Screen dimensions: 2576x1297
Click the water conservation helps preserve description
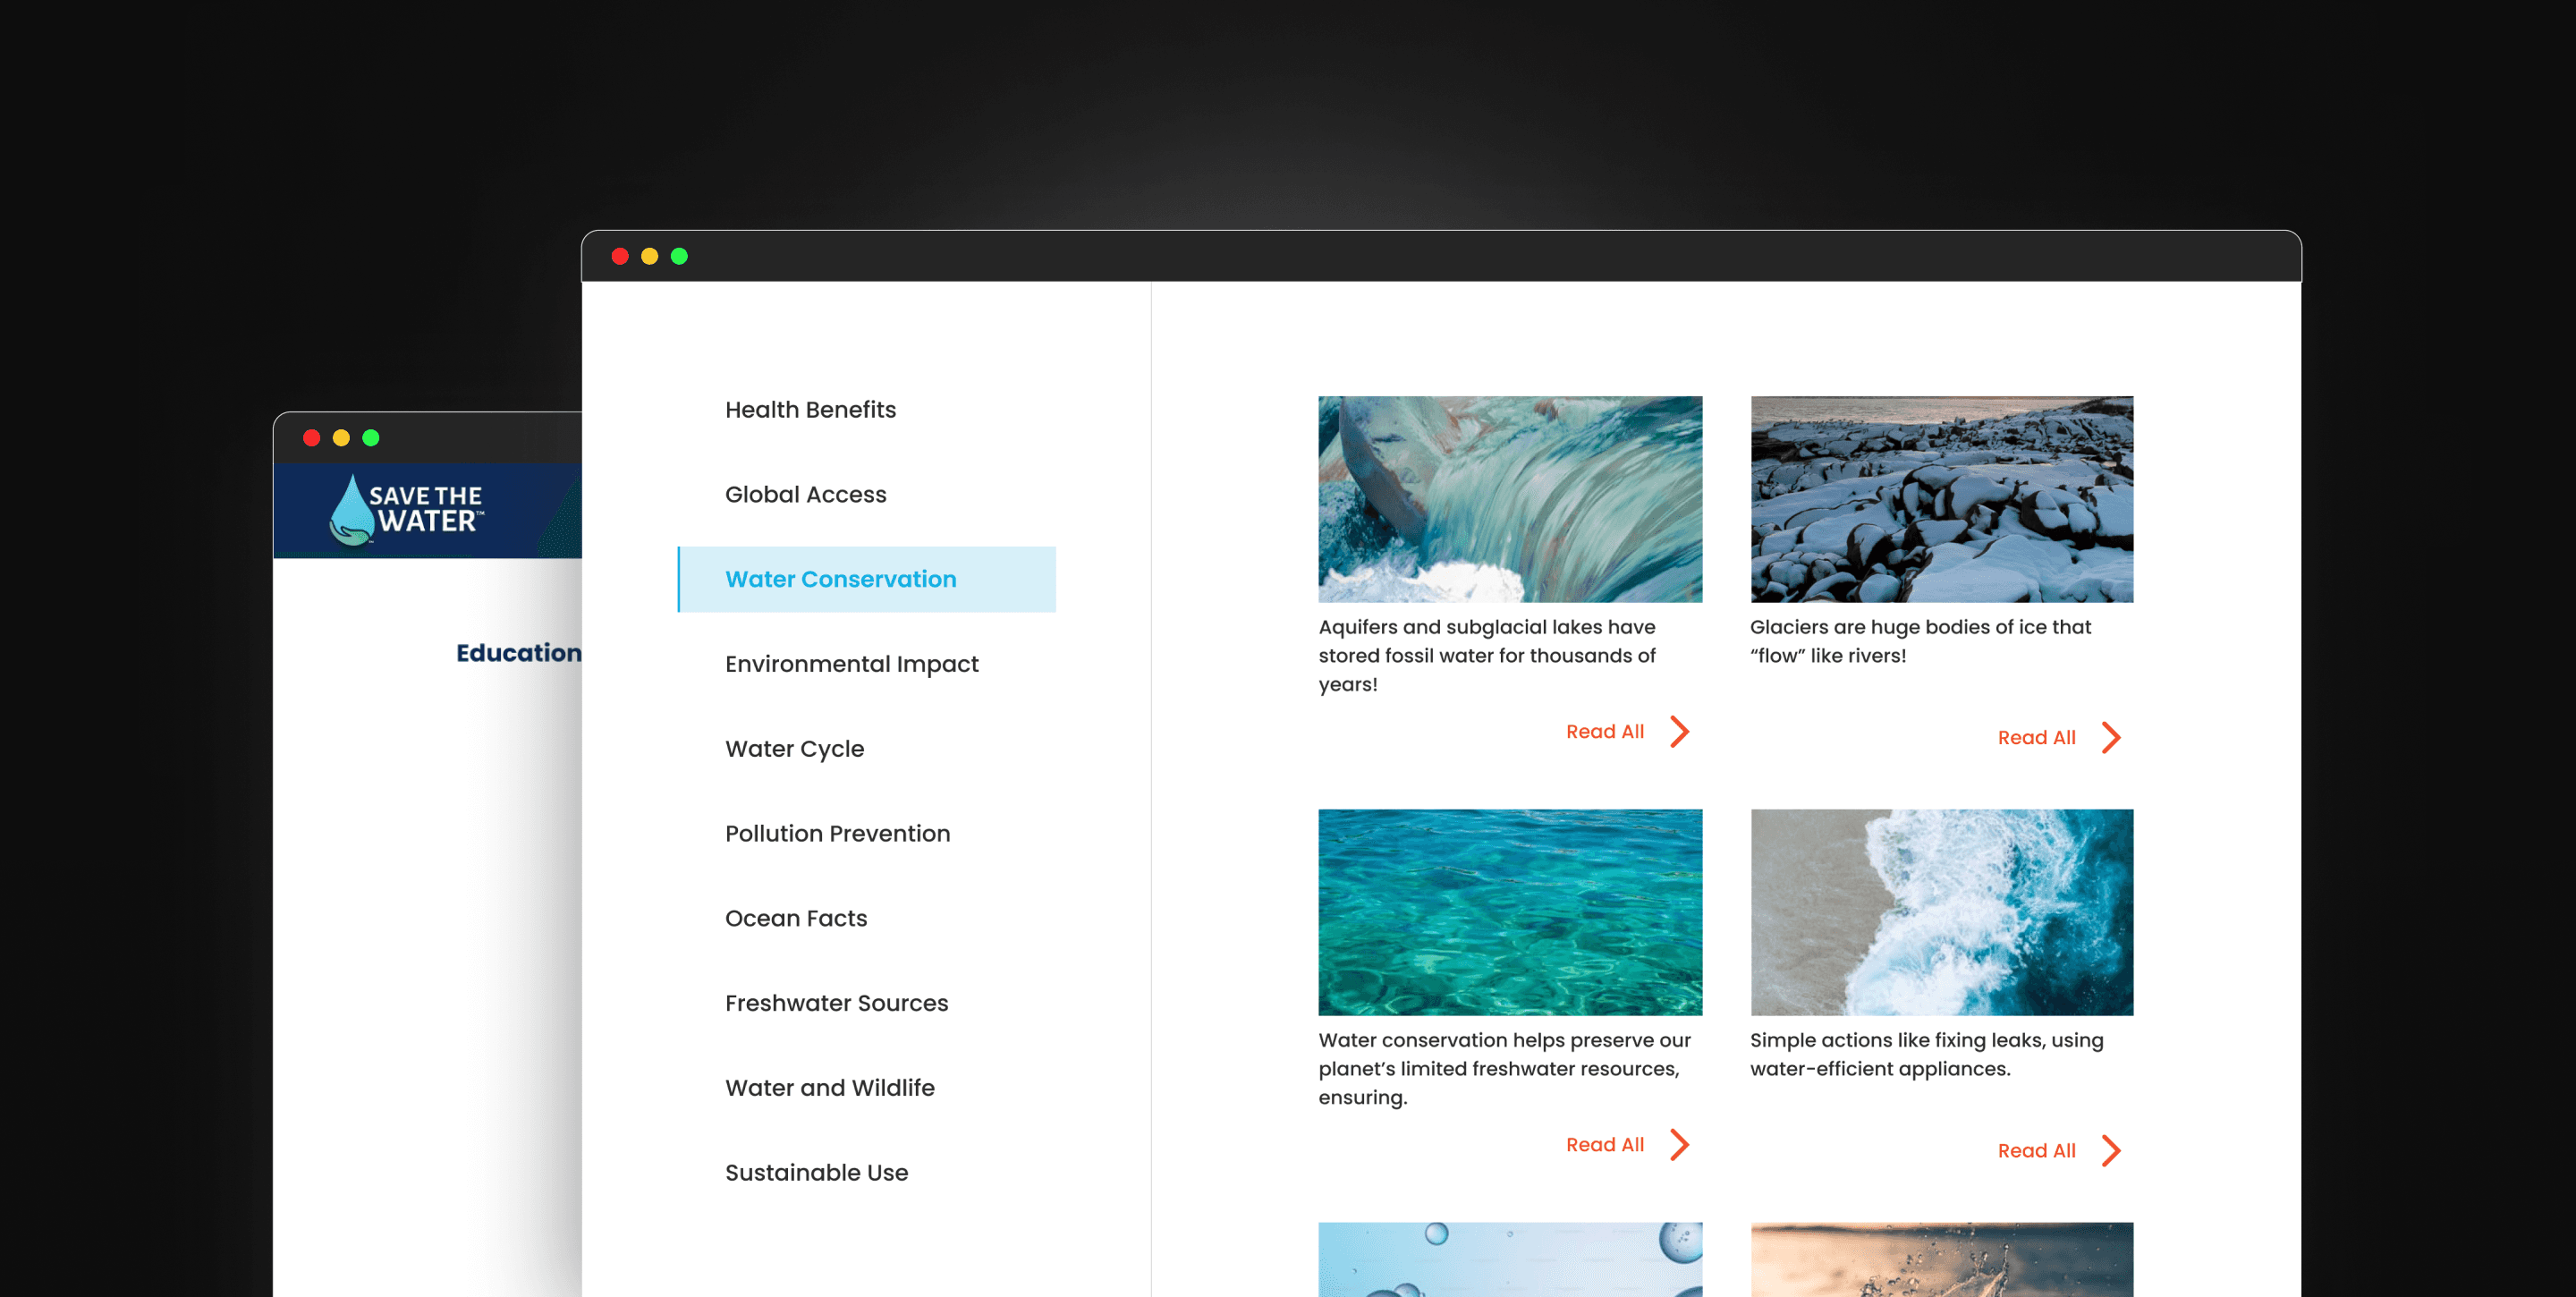[x=1504, y=1069]
